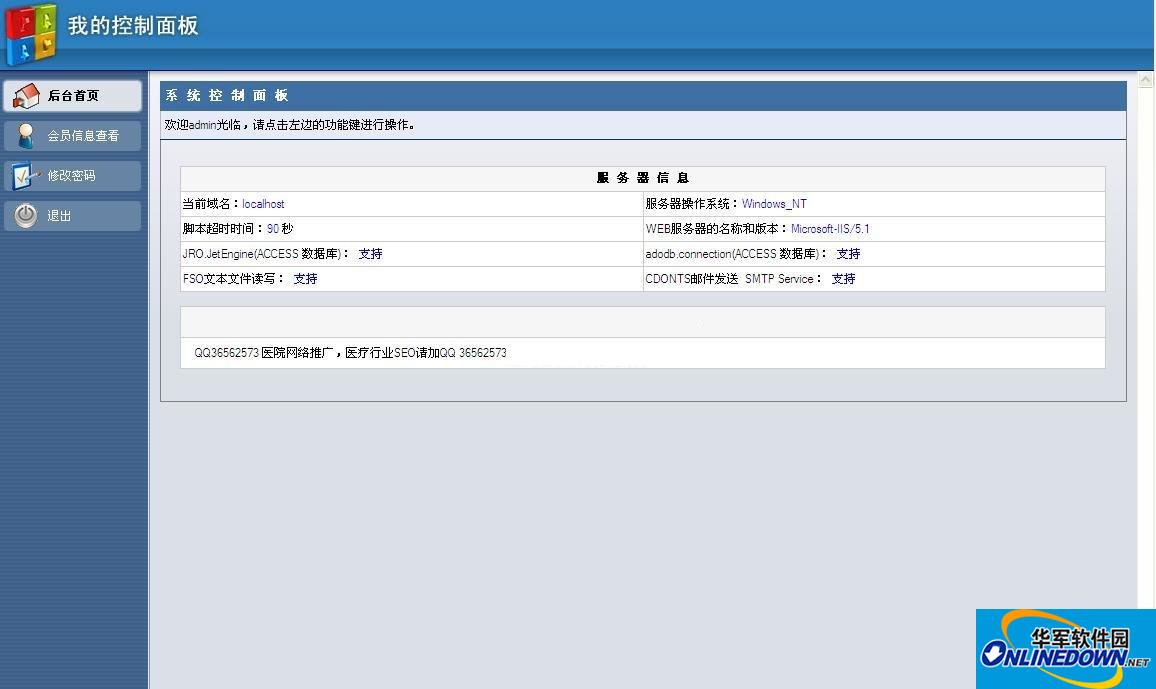Click 支持 next to adodb.connection
1156x689 pixels.
click(848, 253)
